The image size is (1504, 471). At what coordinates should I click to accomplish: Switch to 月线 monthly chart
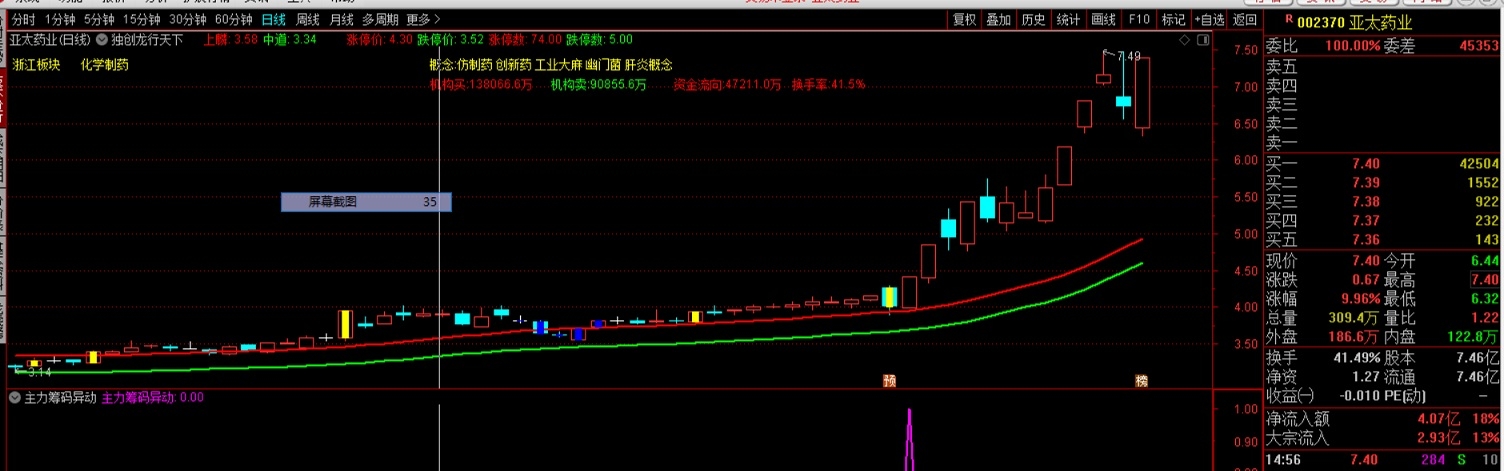tap(341, 19)
